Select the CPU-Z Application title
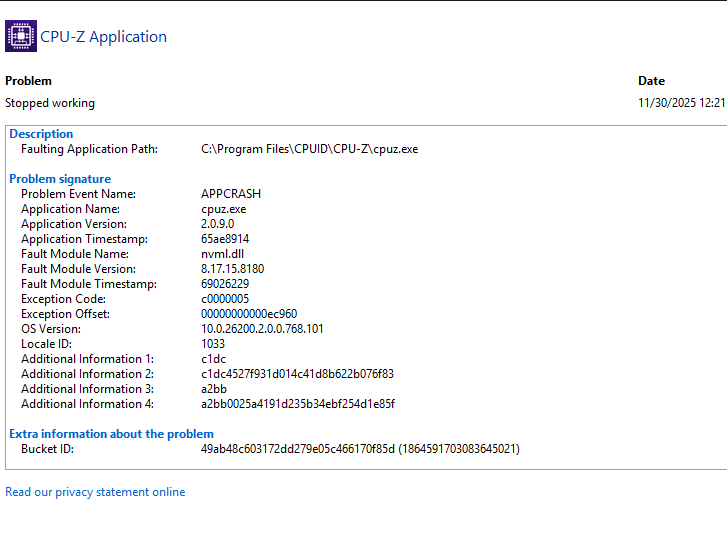The height and width of the screenshot is (546, 727). [x=103, y=37]
